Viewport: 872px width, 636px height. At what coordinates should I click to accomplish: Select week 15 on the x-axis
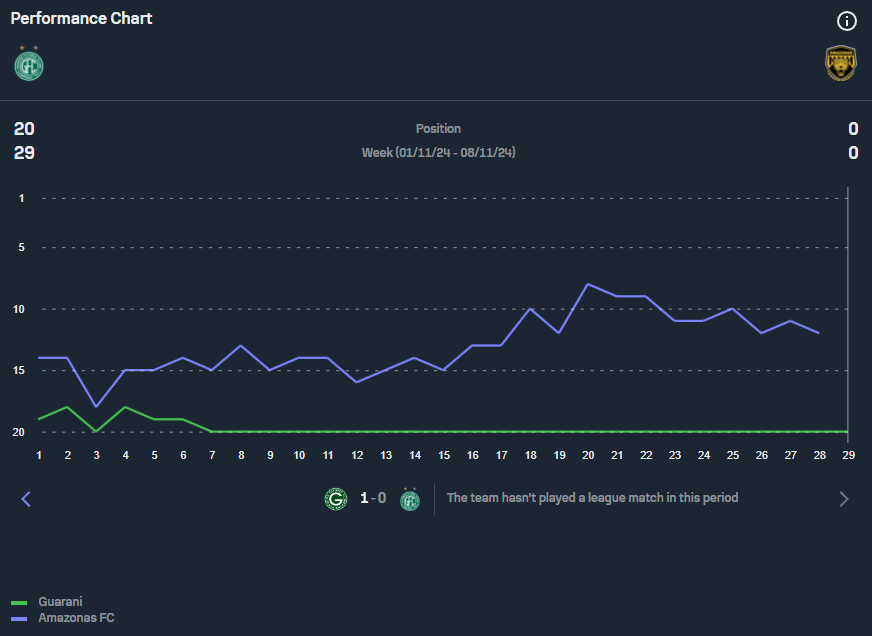click(444, 455)
